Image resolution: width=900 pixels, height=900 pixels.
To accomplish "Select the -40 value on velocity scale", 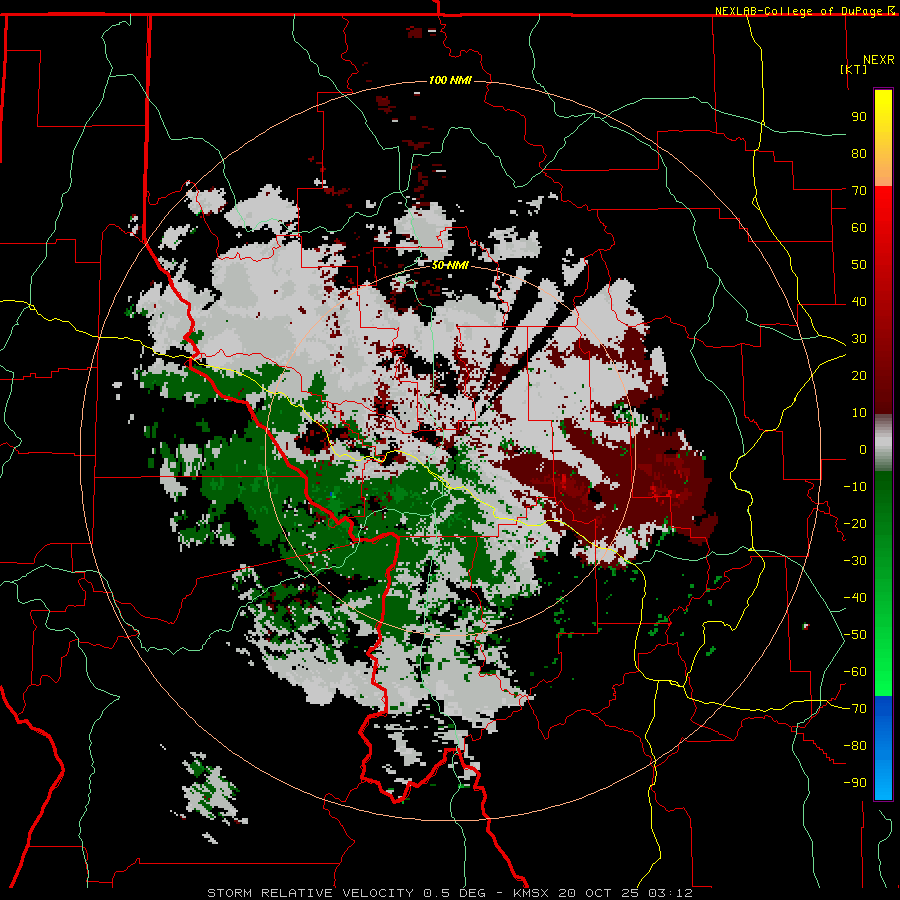I will coord(855,598).
